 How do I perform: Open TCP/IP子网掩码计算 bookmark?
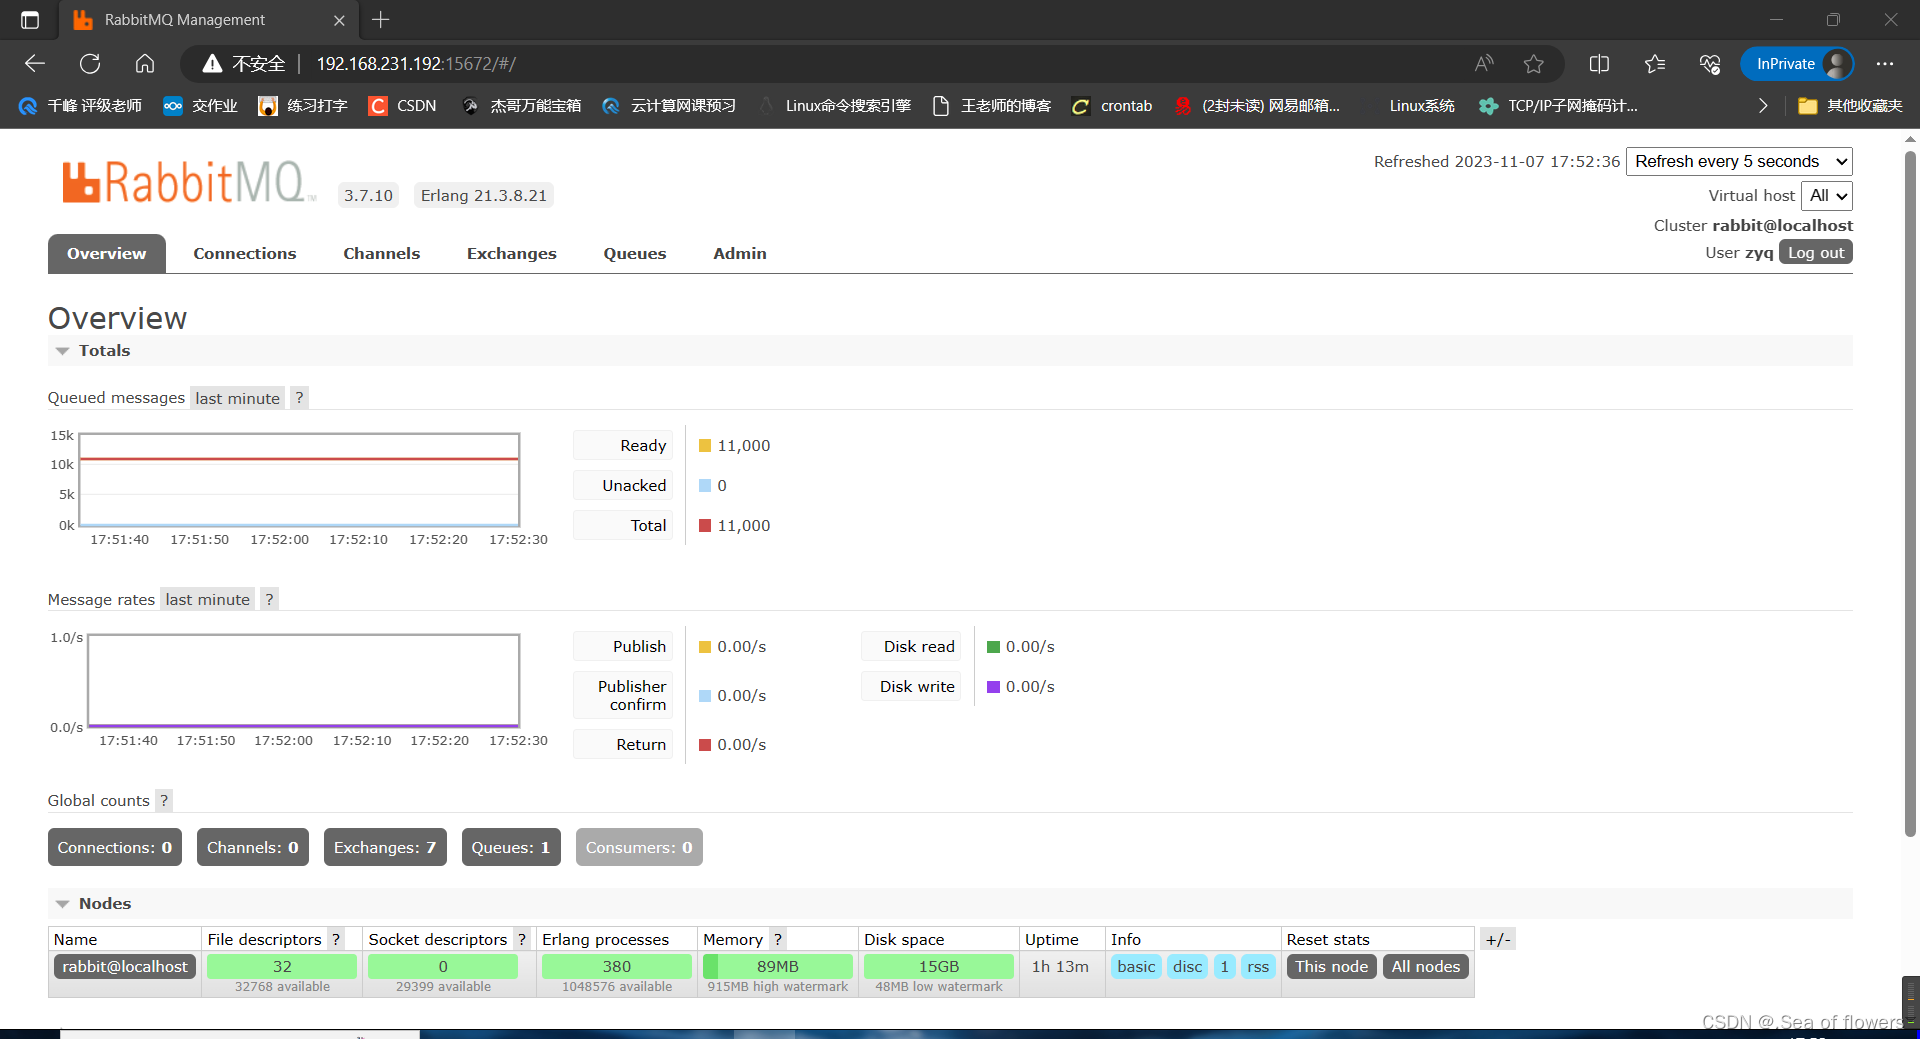(1559, 106)
